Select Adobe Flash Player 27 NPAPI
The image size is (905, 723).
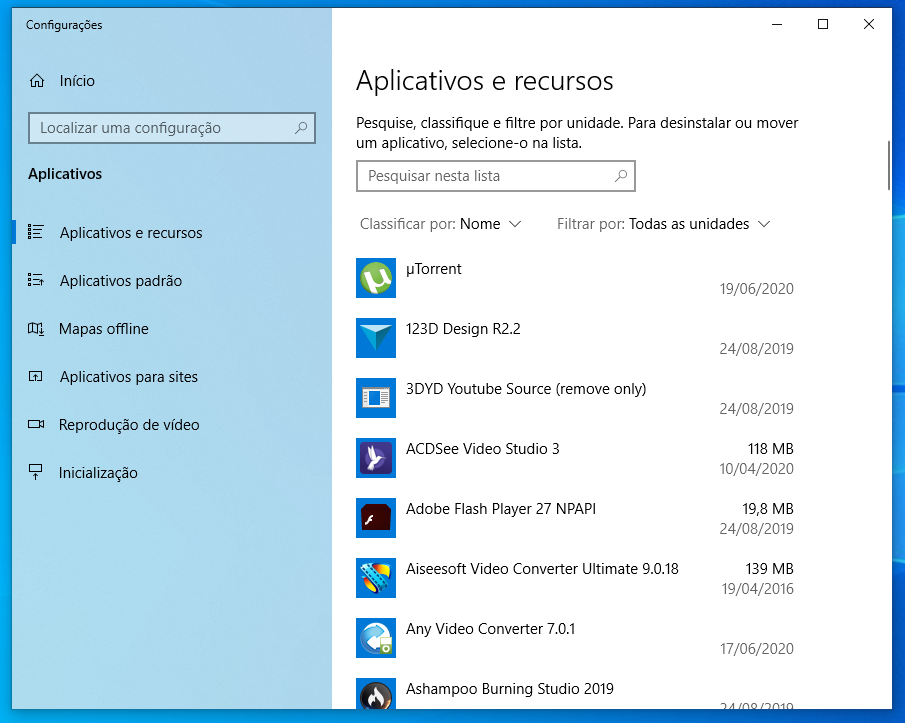pos(501,509)
